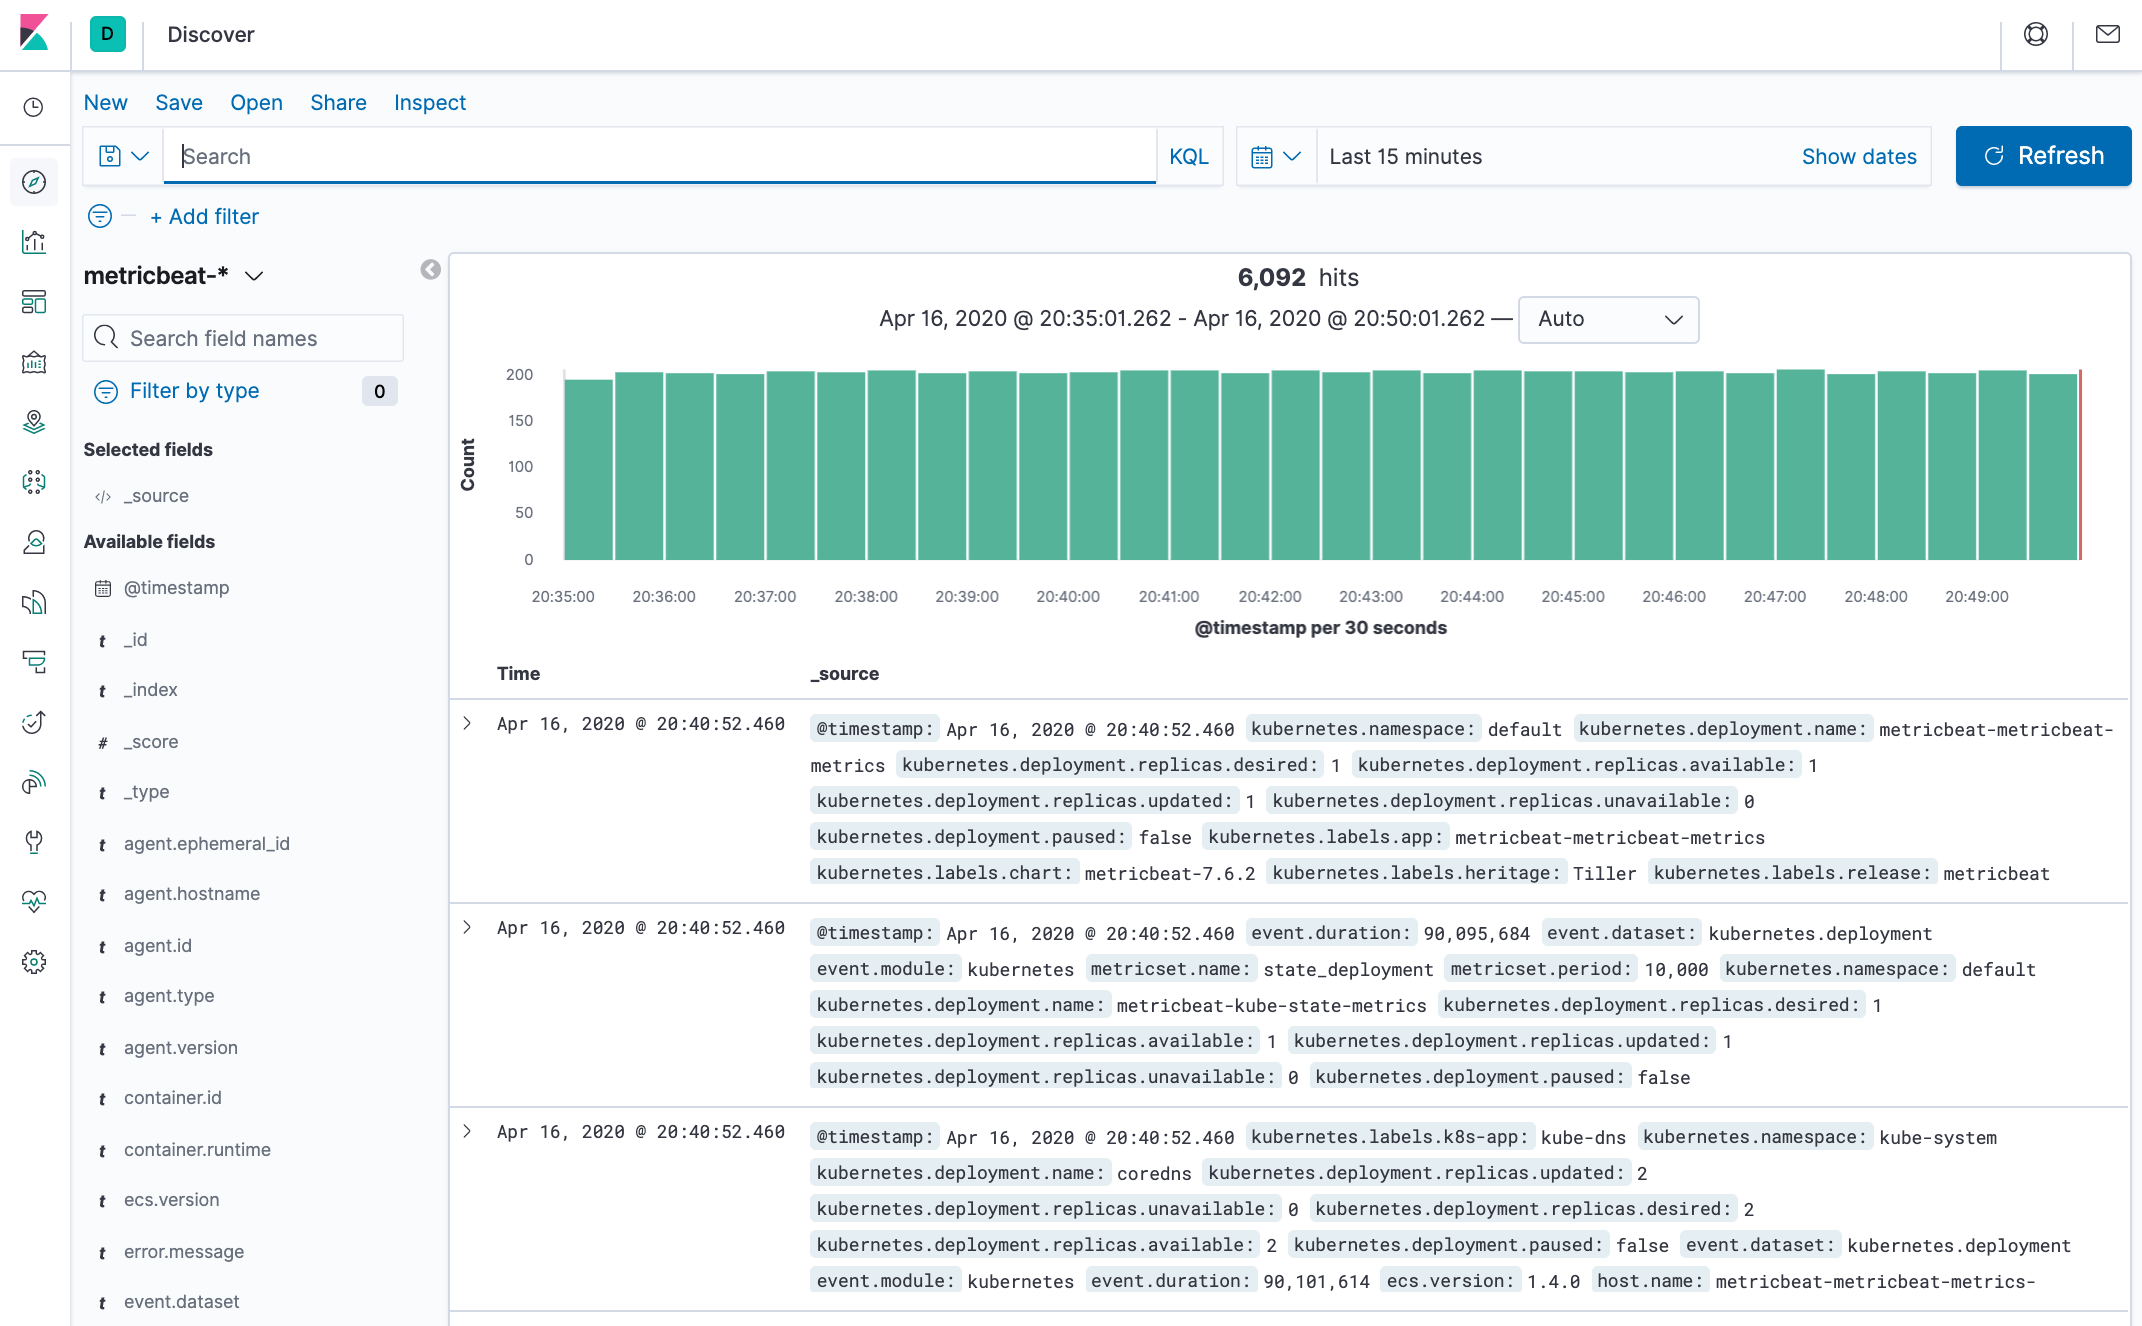Open APM icon in sidebar
The image size is (2142, 1326).
pyautogui.click(x=34, y=662)
